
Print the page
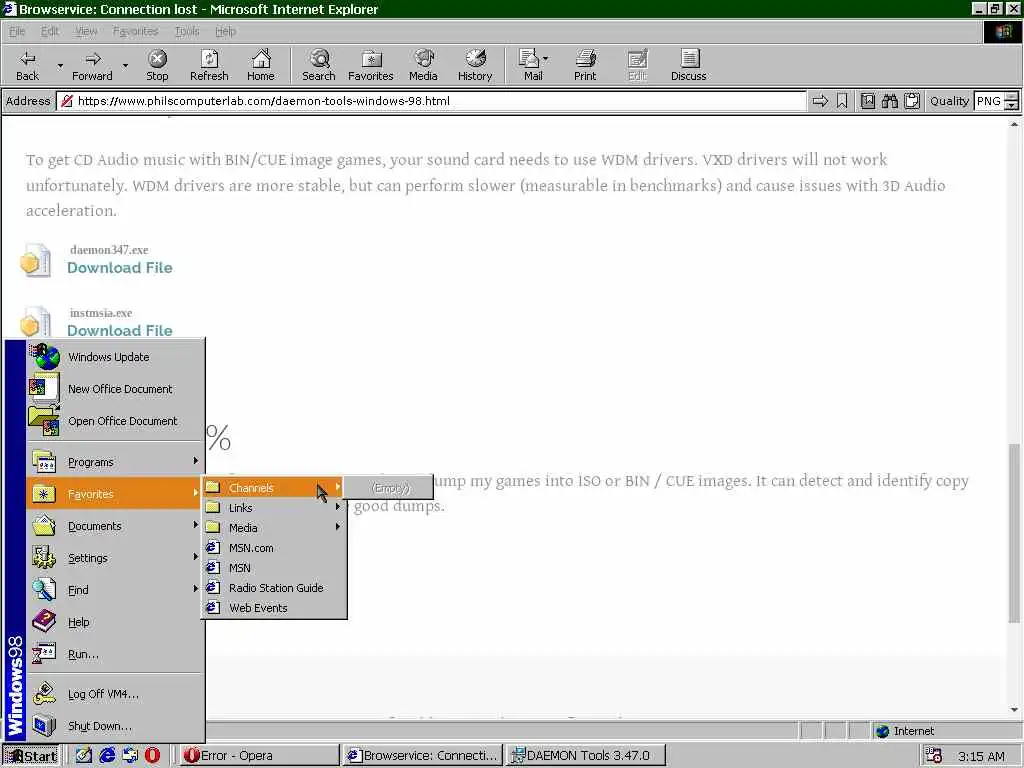tap(585, 65)
